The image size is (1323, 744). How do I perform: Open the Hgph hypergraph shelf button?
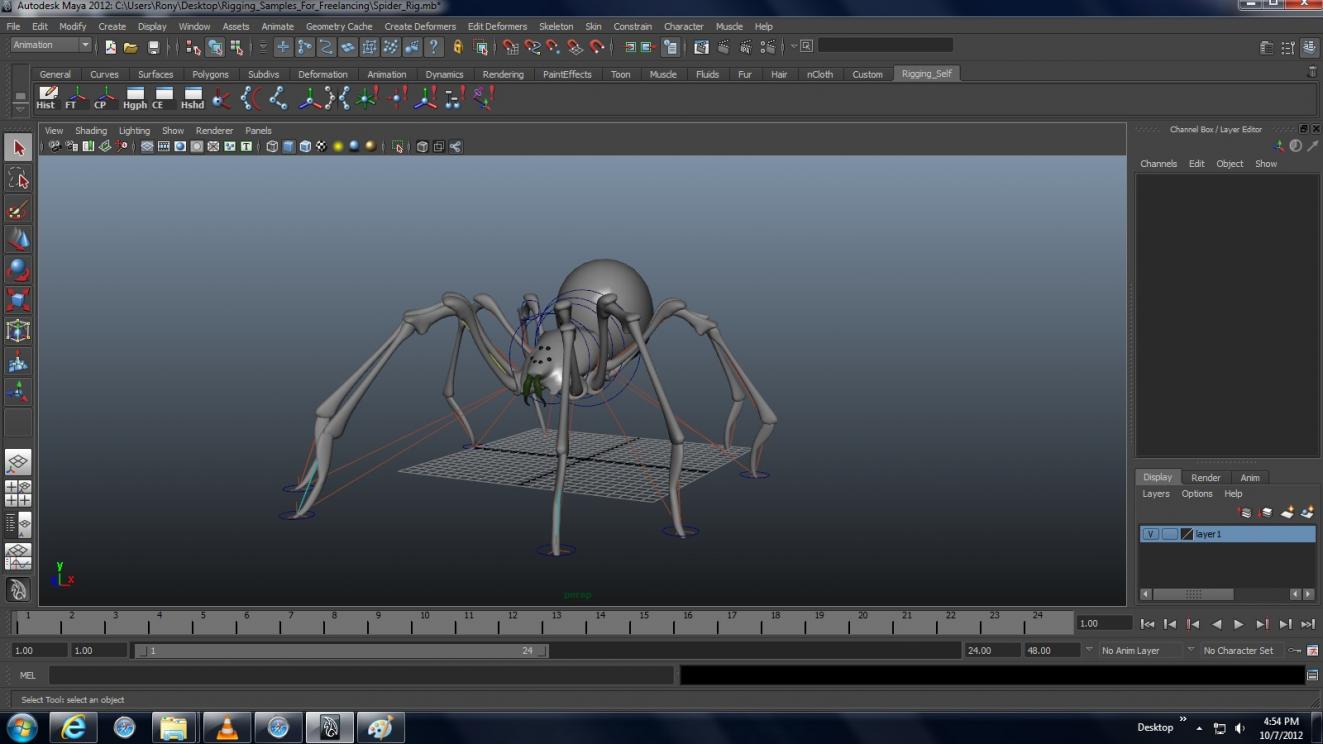(x=135, y=97)
